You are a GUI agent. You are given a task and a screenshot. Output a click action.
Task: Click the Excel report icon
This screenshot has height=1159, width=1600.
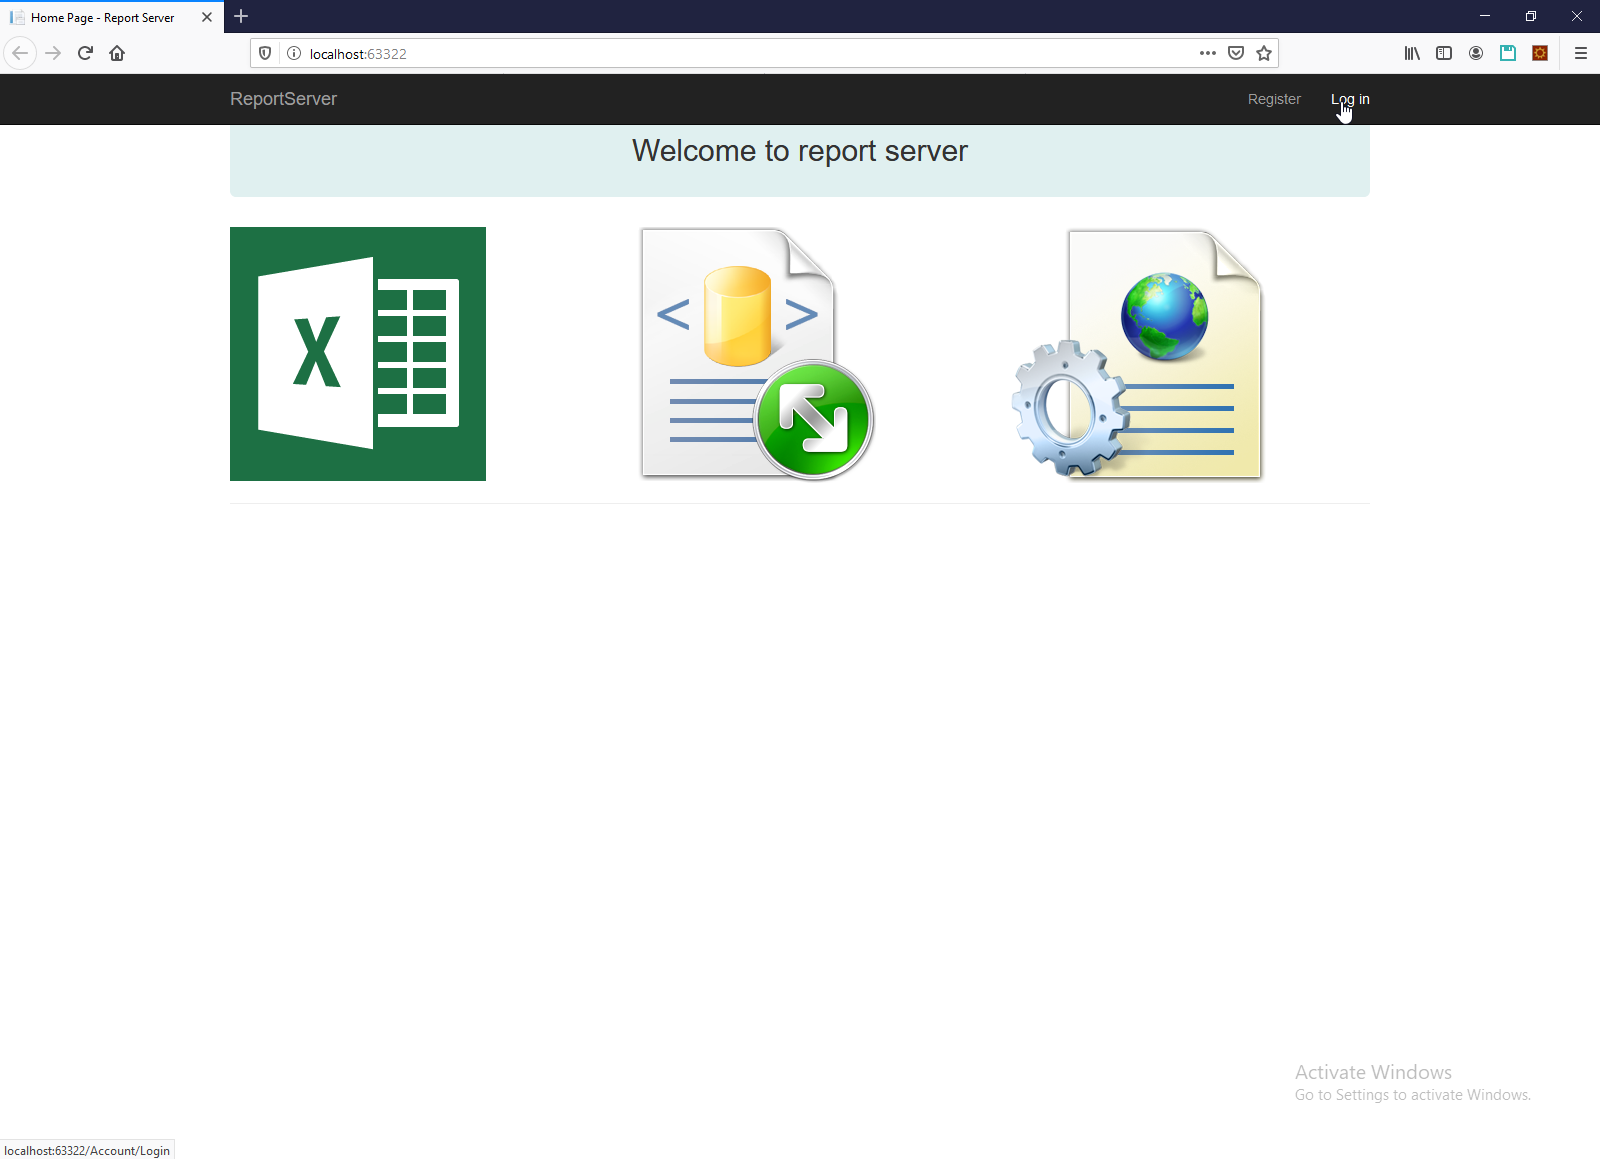(x=358, y=354)
